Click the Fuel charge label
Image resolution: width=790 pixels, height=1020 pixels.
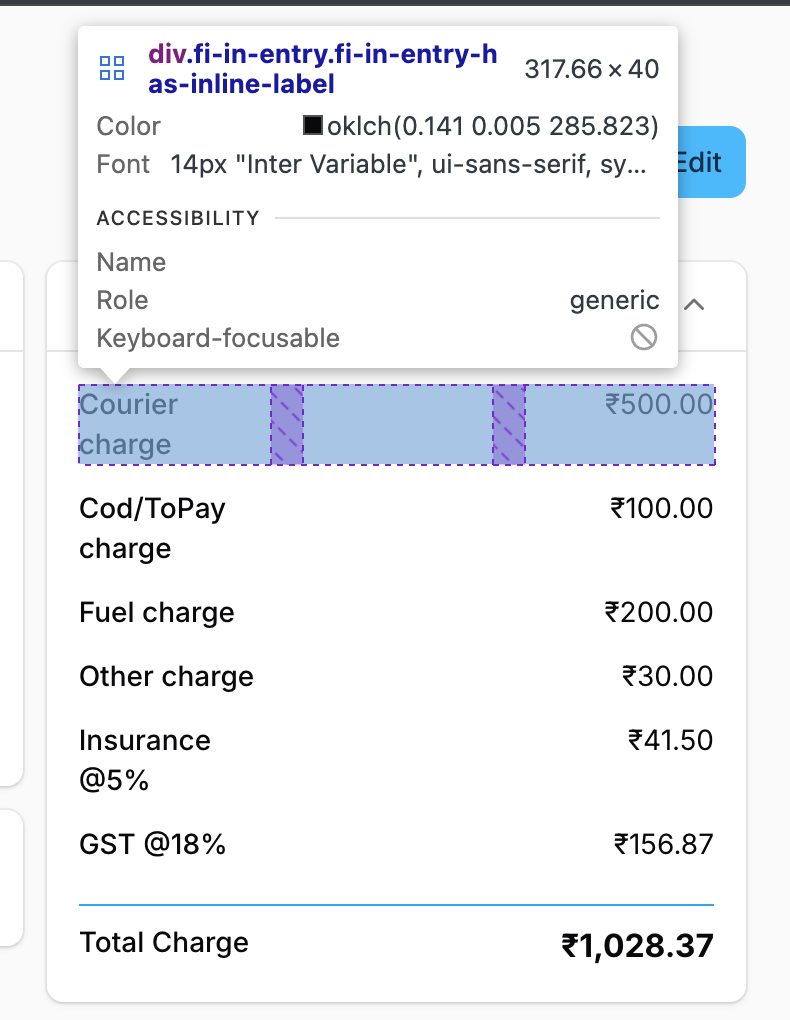coord(156,612)
